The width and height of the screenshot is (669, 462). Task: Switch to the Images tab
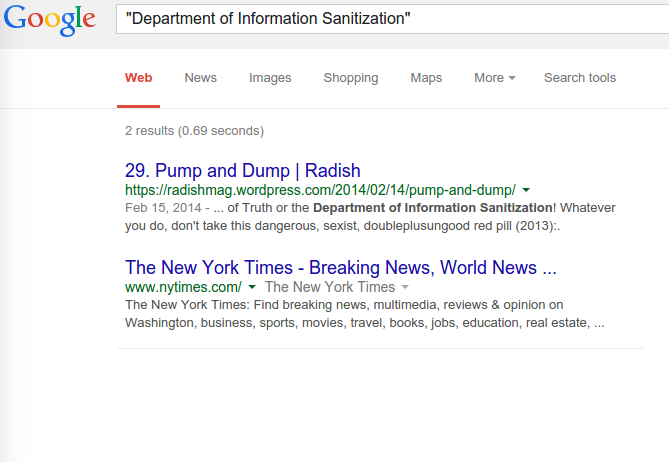point(270,78)
